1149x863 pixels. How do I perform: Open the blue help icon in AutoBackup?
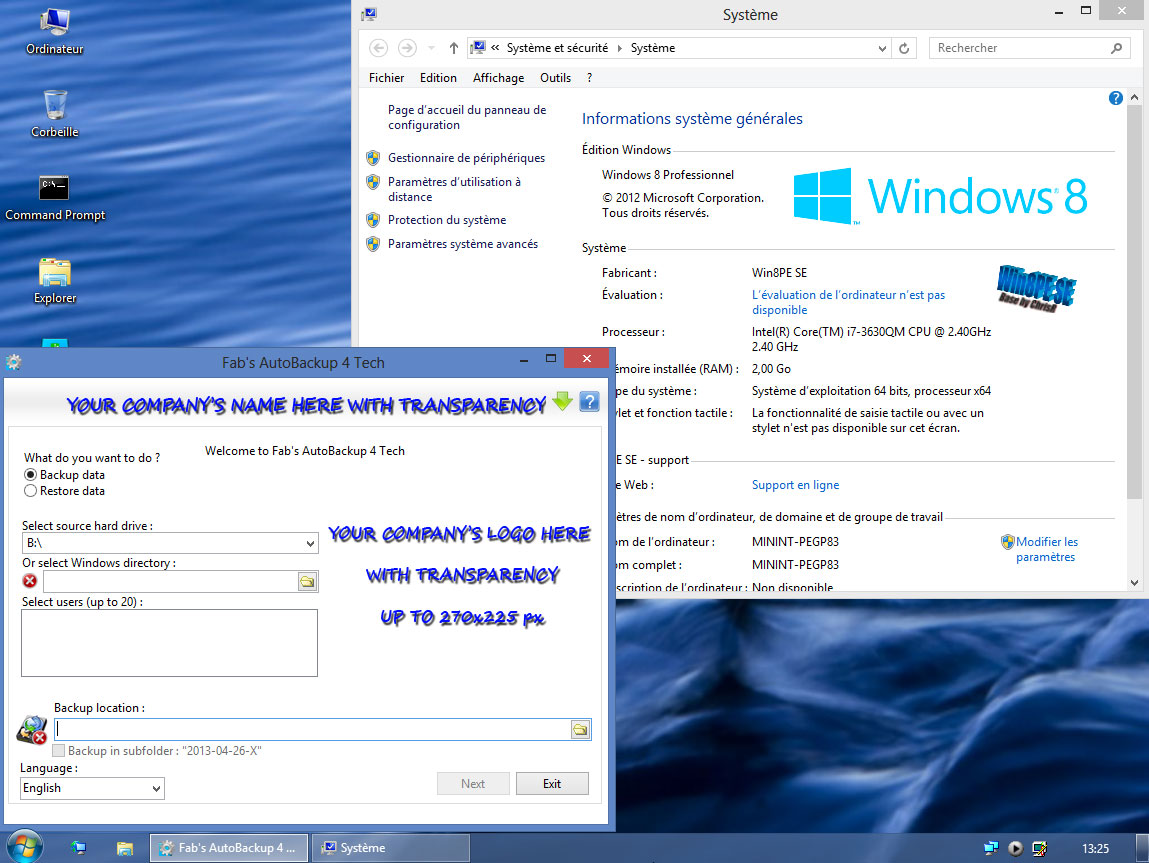tap(589, 401)
